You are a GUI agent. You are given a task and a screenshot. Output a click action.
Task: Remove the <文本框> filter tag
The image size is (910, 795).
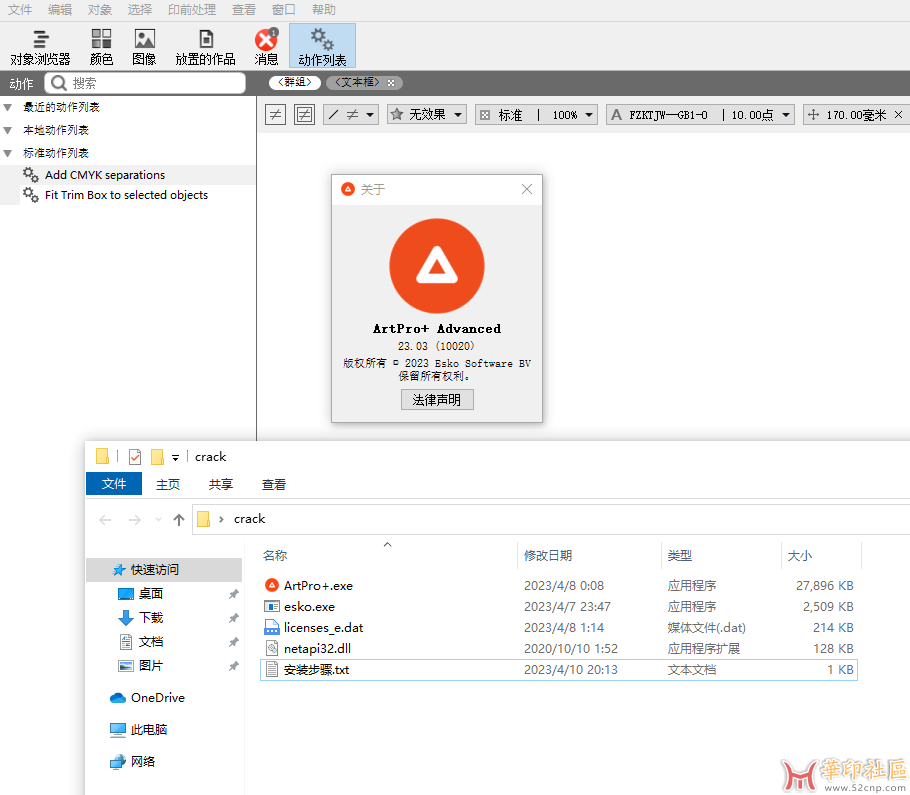tap(391, 82)
